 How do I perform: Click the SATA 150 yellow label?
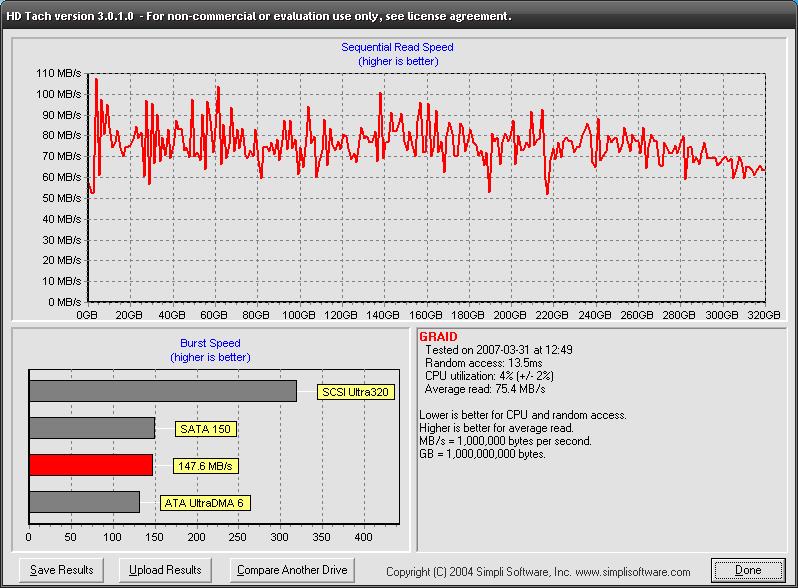[205, 429]
